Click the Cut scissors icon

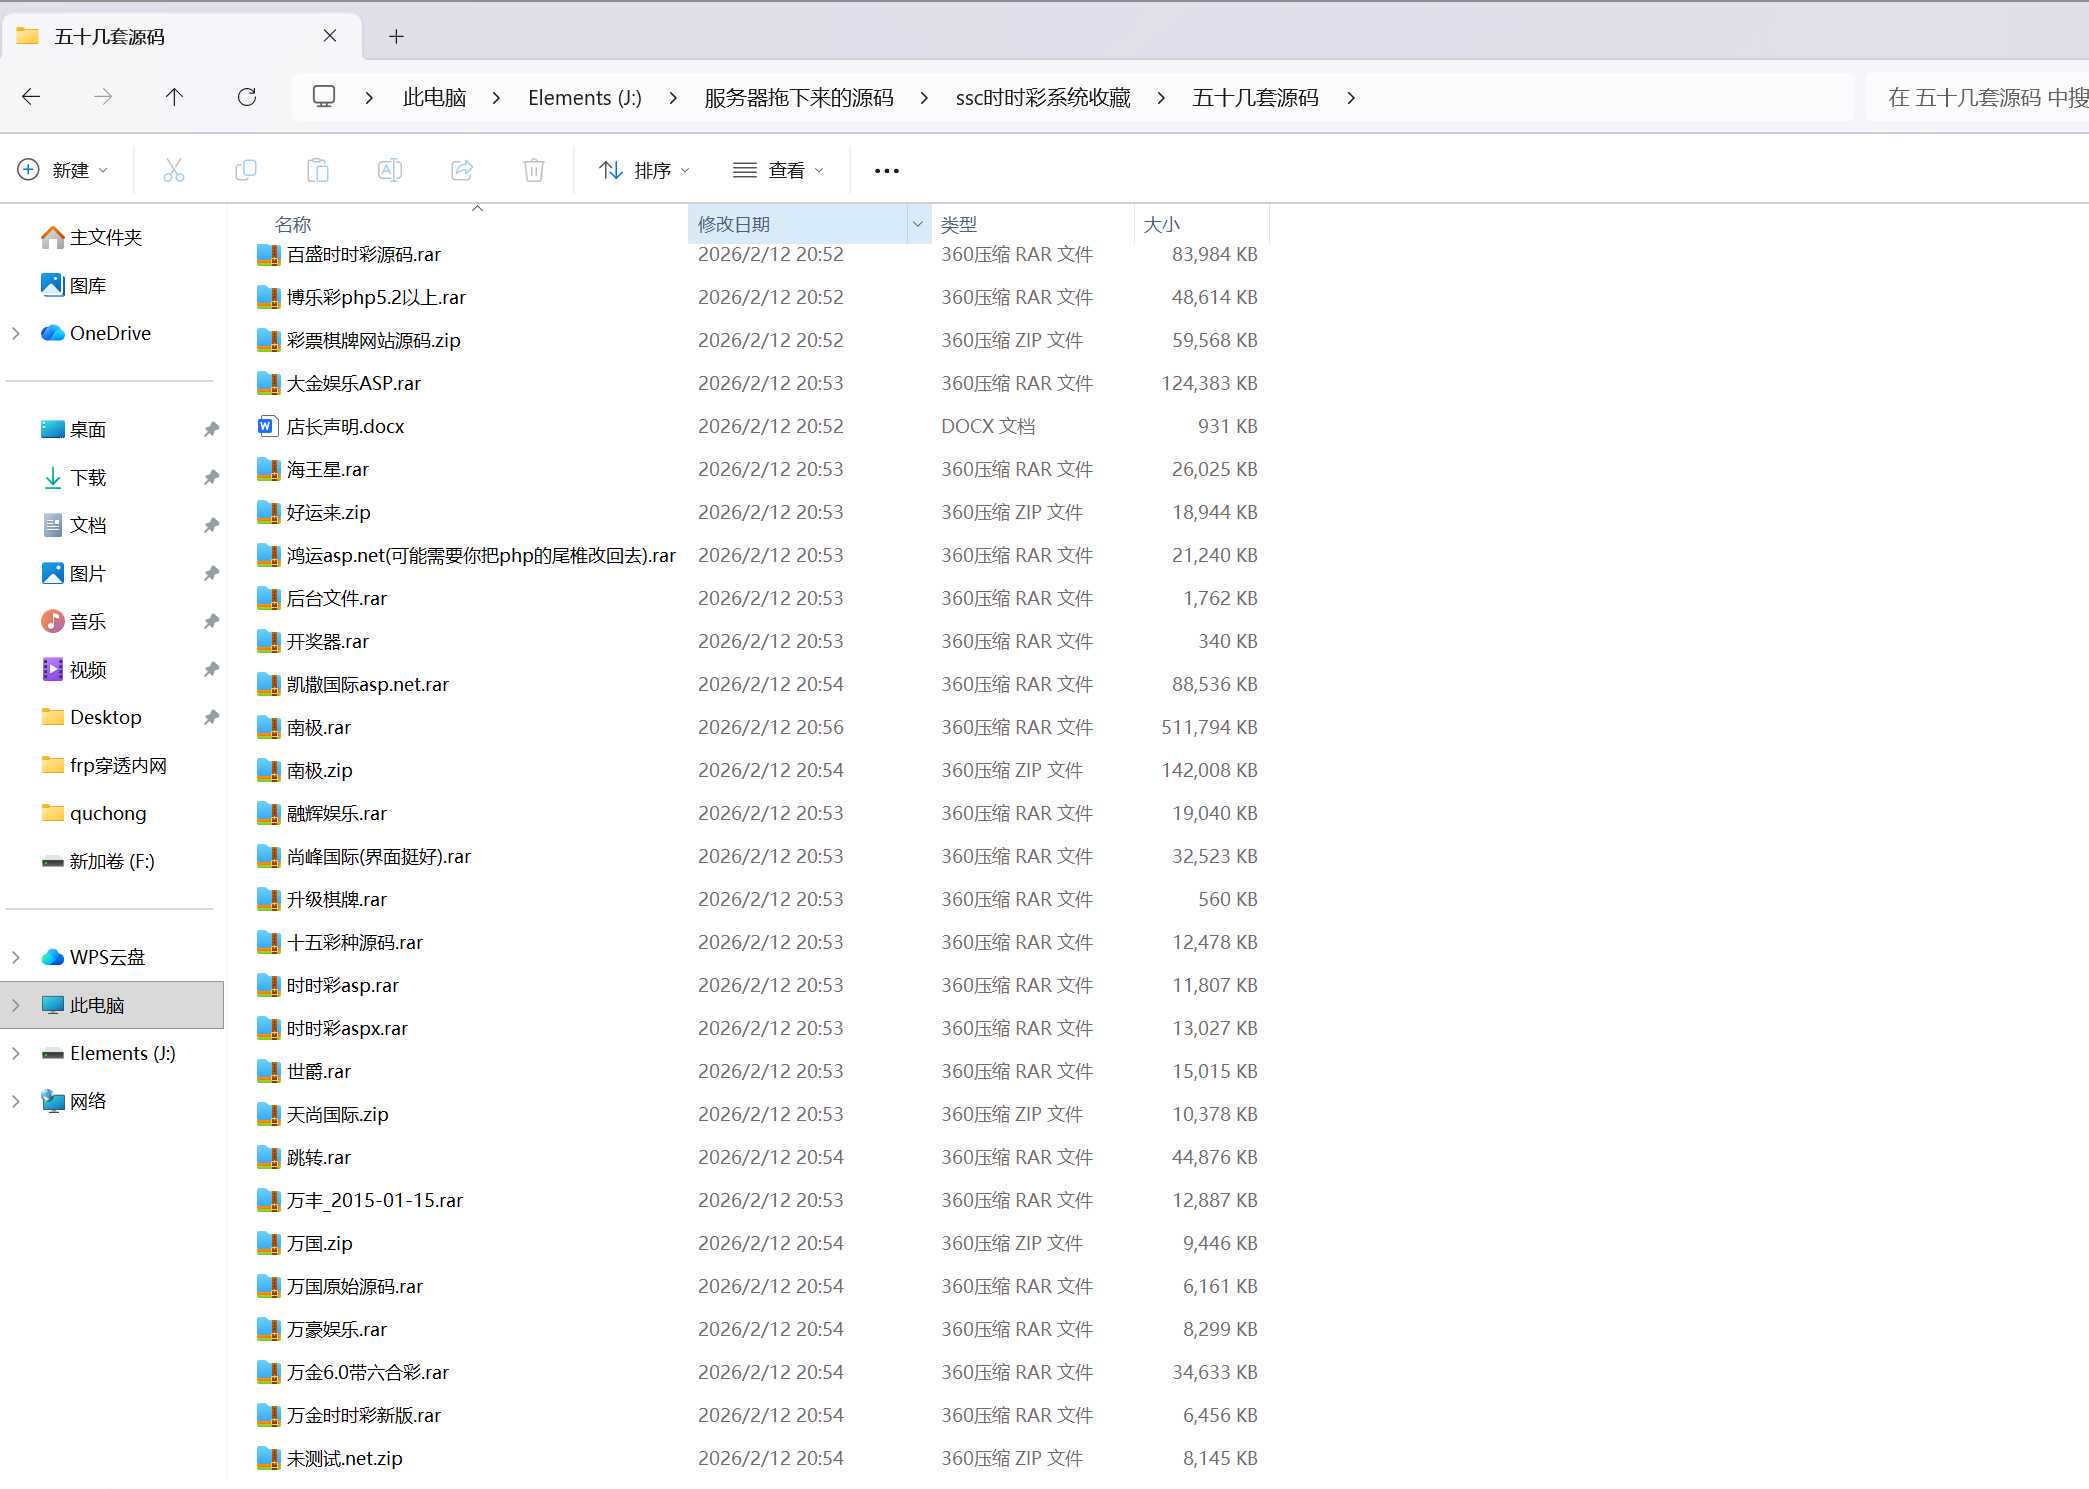(x=174, y=170)
